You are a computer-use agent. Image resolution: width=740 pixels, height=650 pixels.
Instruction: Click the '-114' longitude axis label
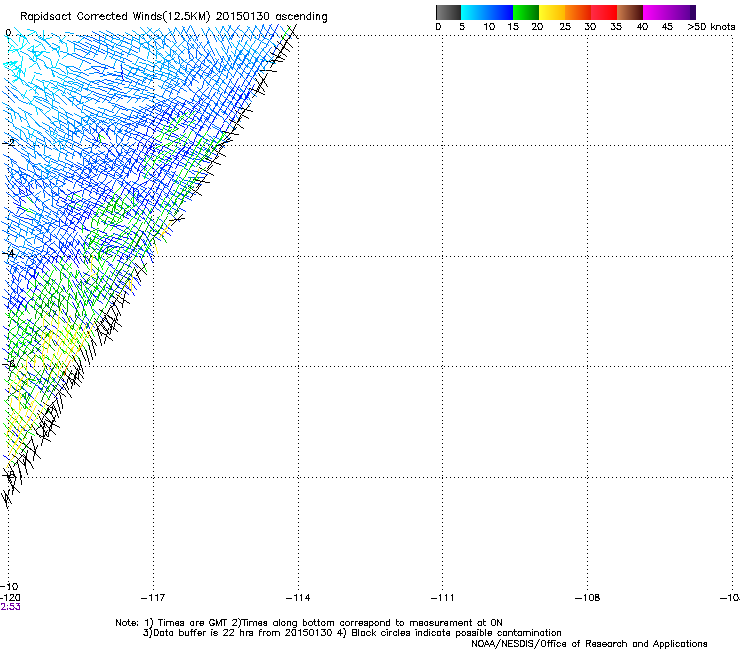click(298, 598)
